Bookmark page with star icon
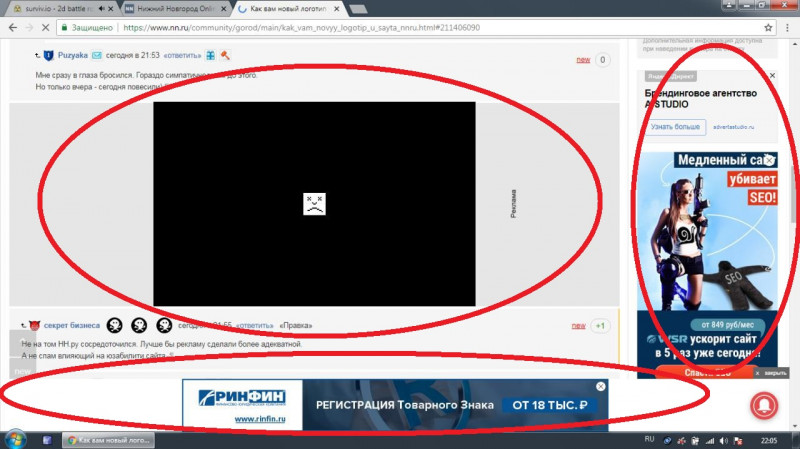 tap(768, 27)
